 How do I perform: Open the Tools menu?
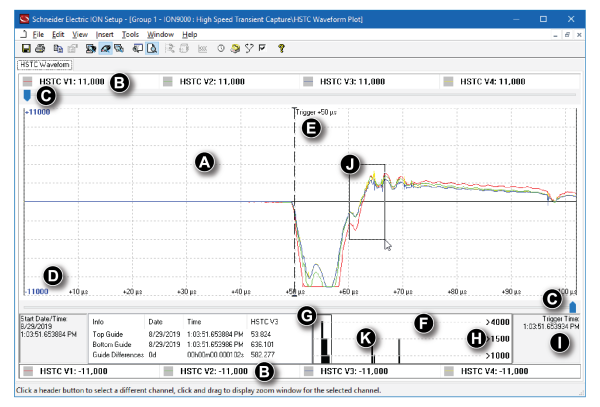tap(130, 34)
